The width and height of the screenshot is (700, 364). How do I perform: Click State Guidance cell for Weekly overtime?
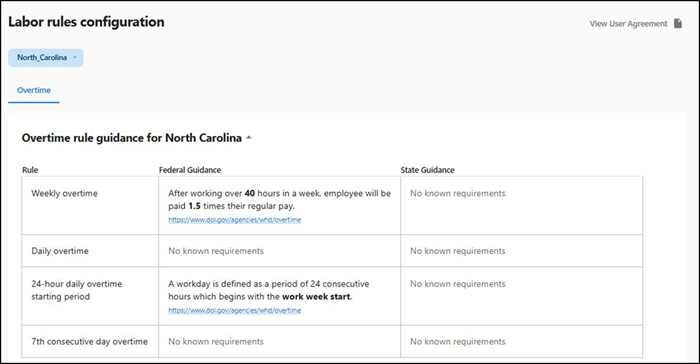pos(521,205)
